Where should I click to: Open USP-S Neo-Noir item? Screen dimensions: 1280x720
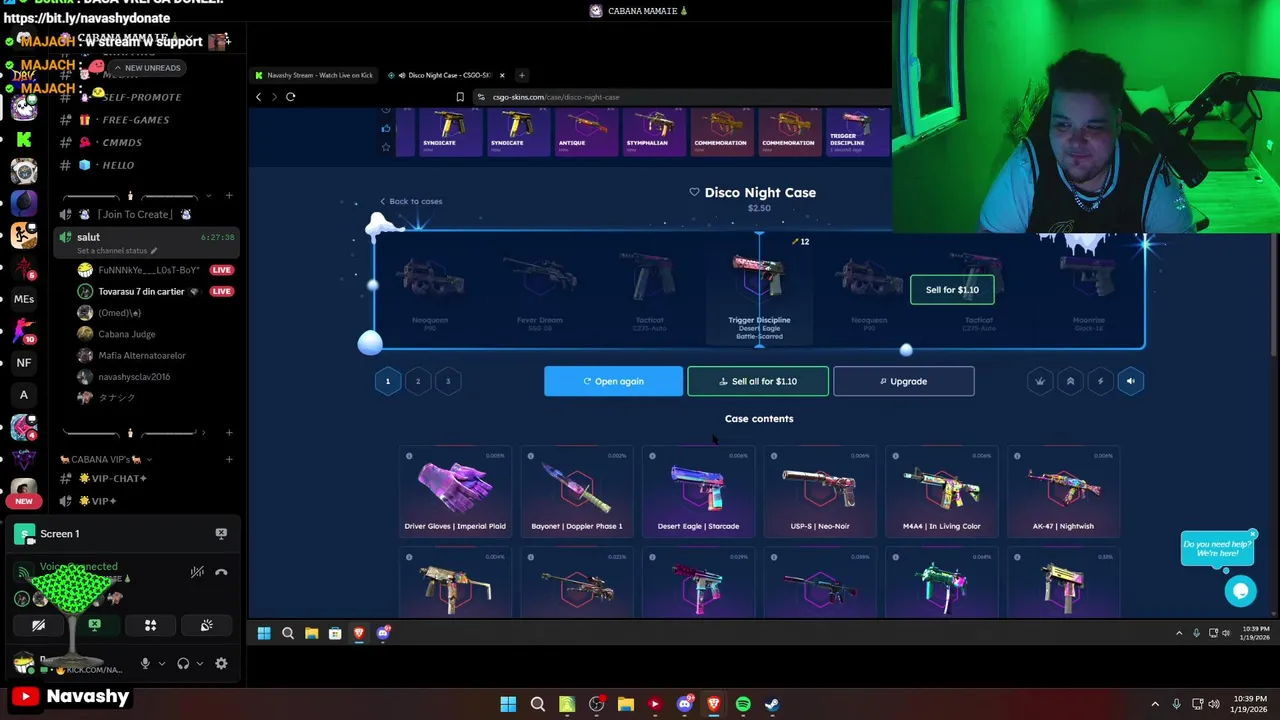tap(820, 493)
